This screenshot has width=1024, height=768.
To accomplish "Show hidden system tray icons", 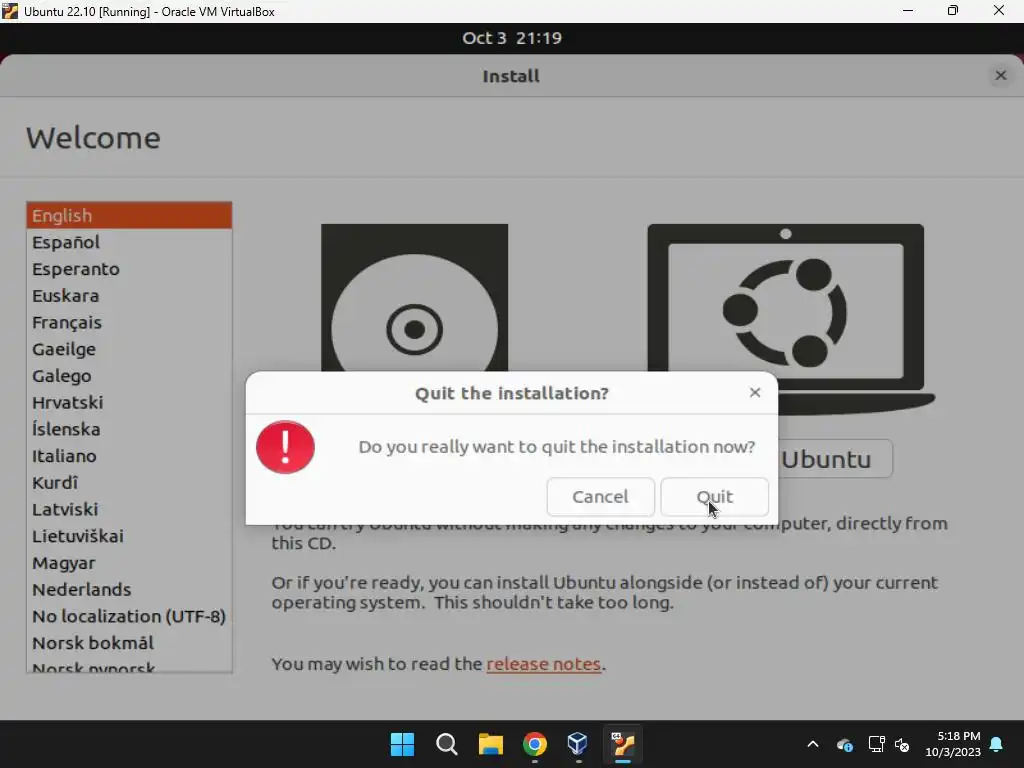I will point(813,744).
